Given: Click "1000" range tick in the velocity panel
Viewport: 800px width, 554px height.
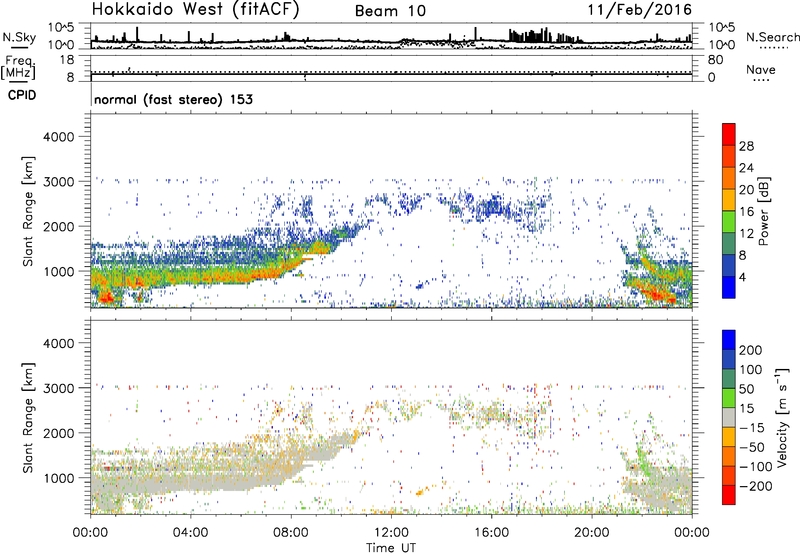Looking at the screenshot, I should [58, 478].
